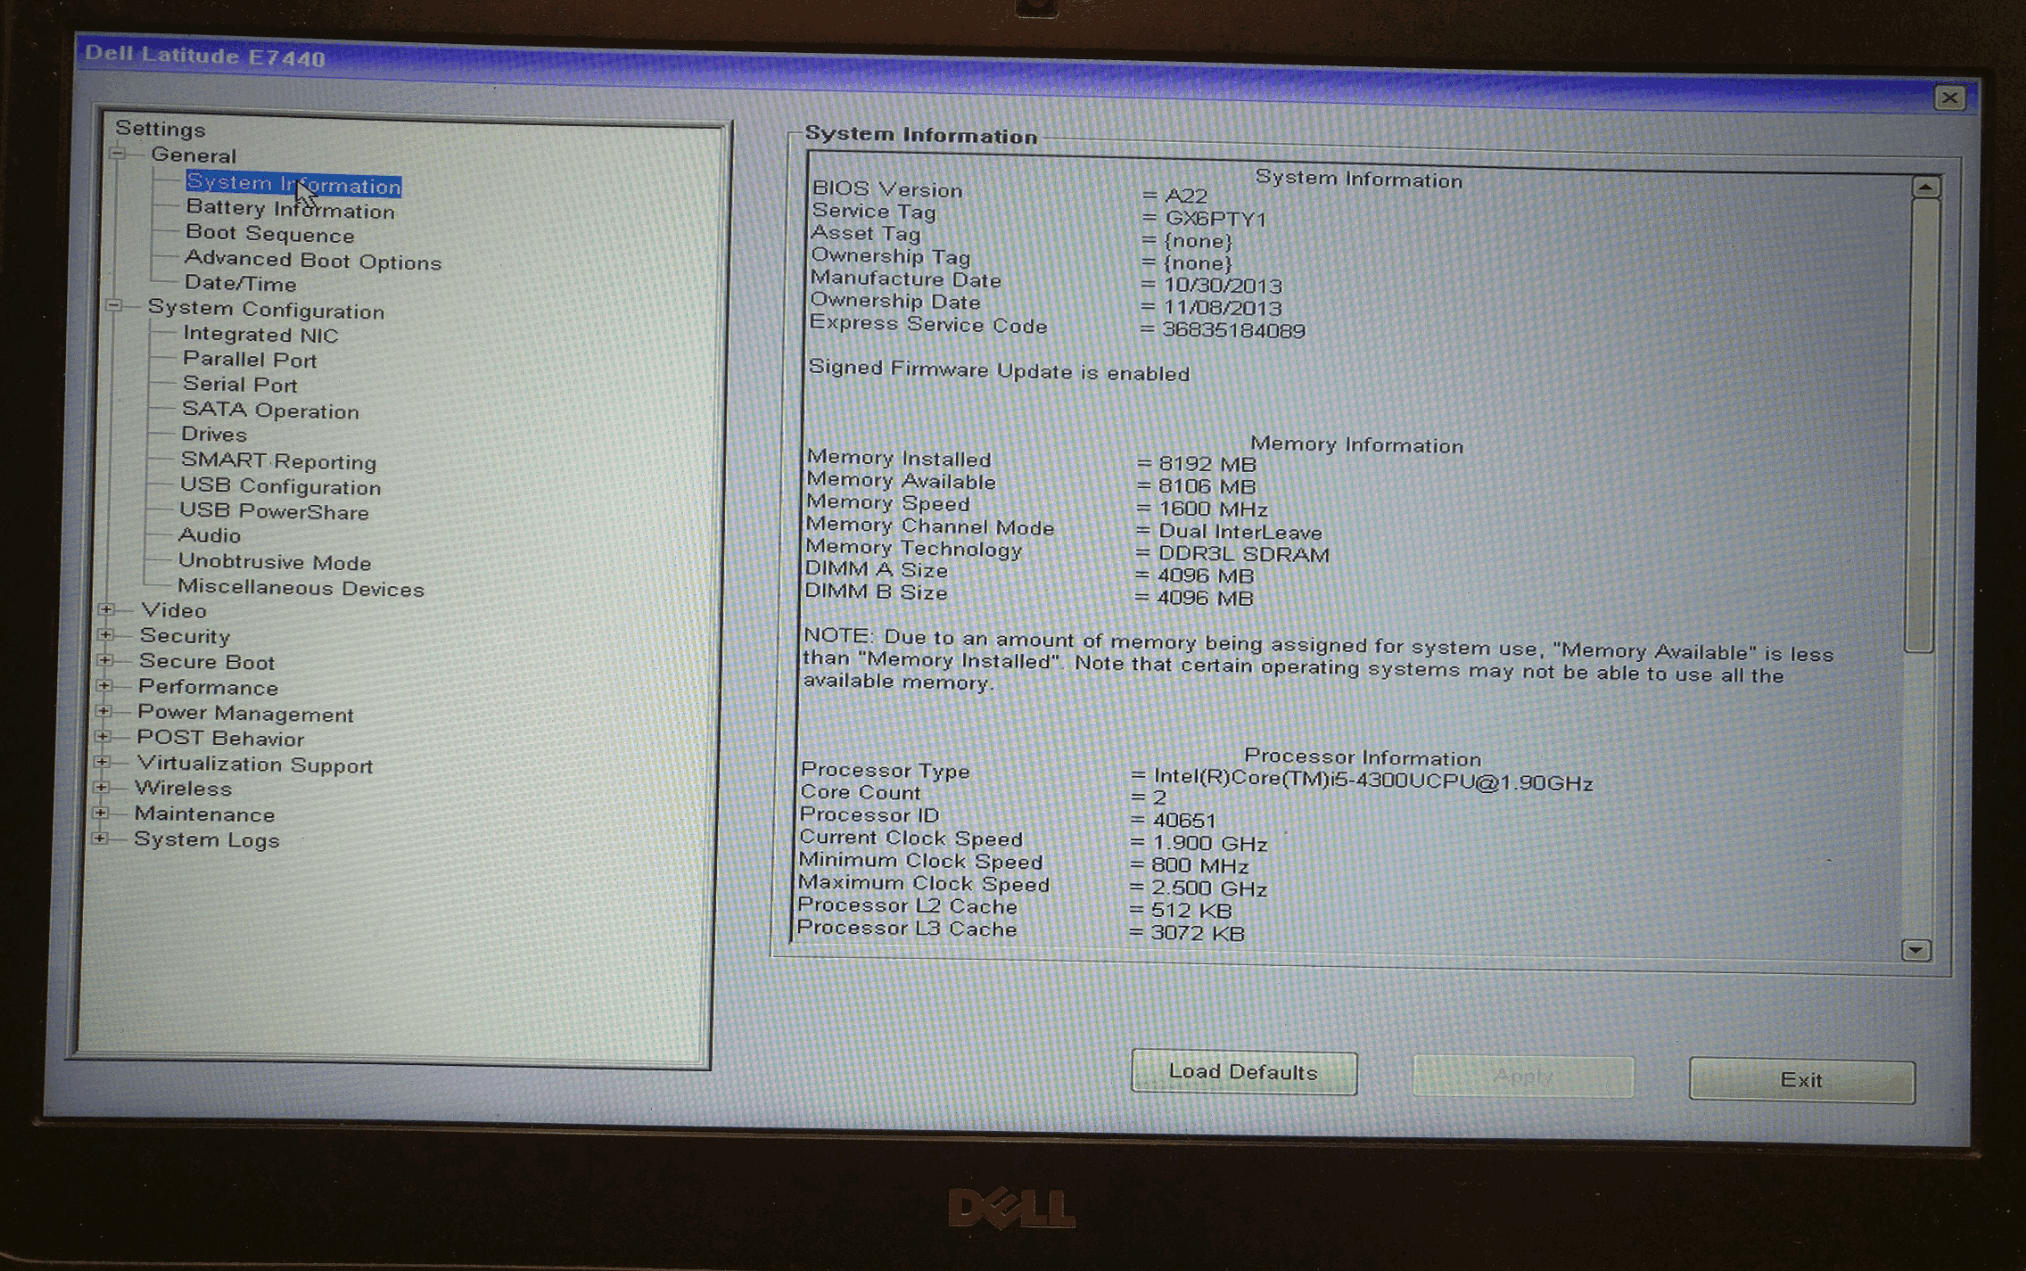Click the greyed-out Apply button
Viewport: 2026px width, 1271px height.
pyautogui.click(x=1523, y=1076)
